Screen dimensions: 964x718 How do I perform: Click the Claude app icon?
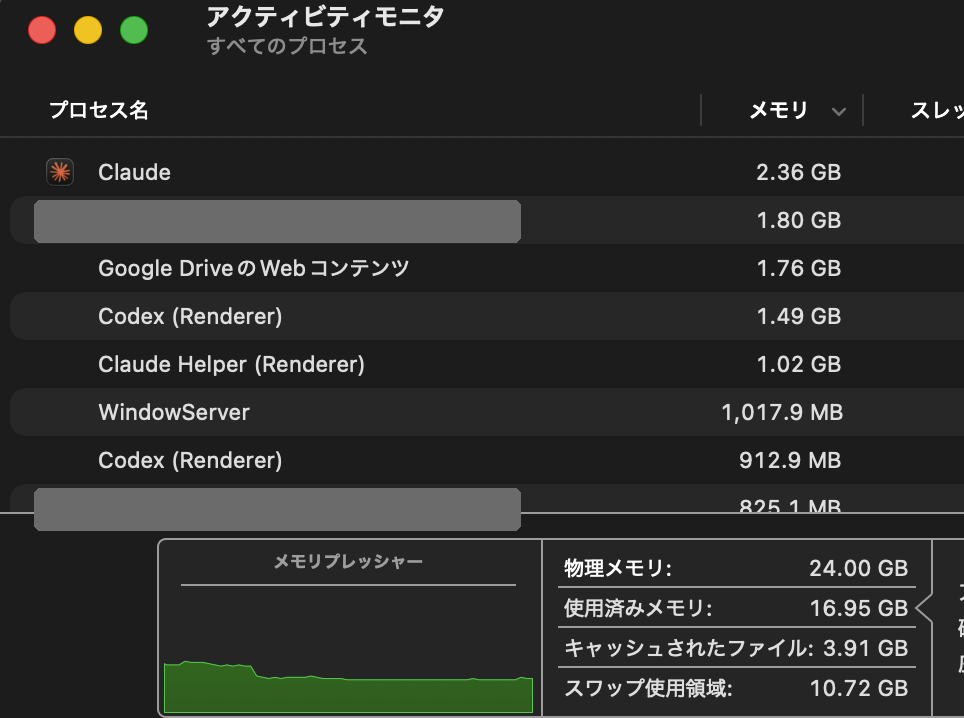60,172
